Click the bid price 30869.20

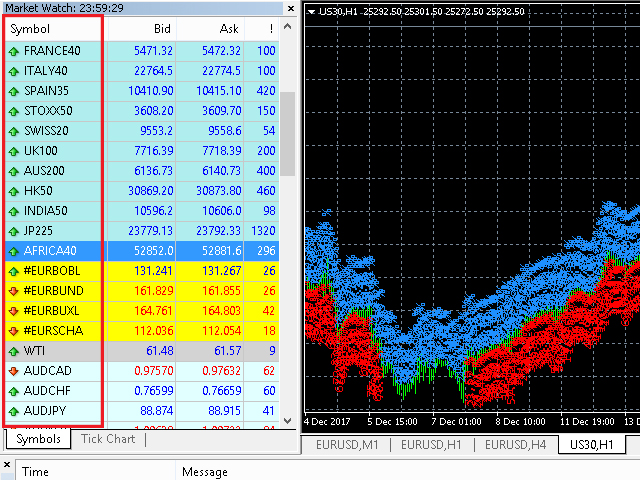[x=151, y=191]
